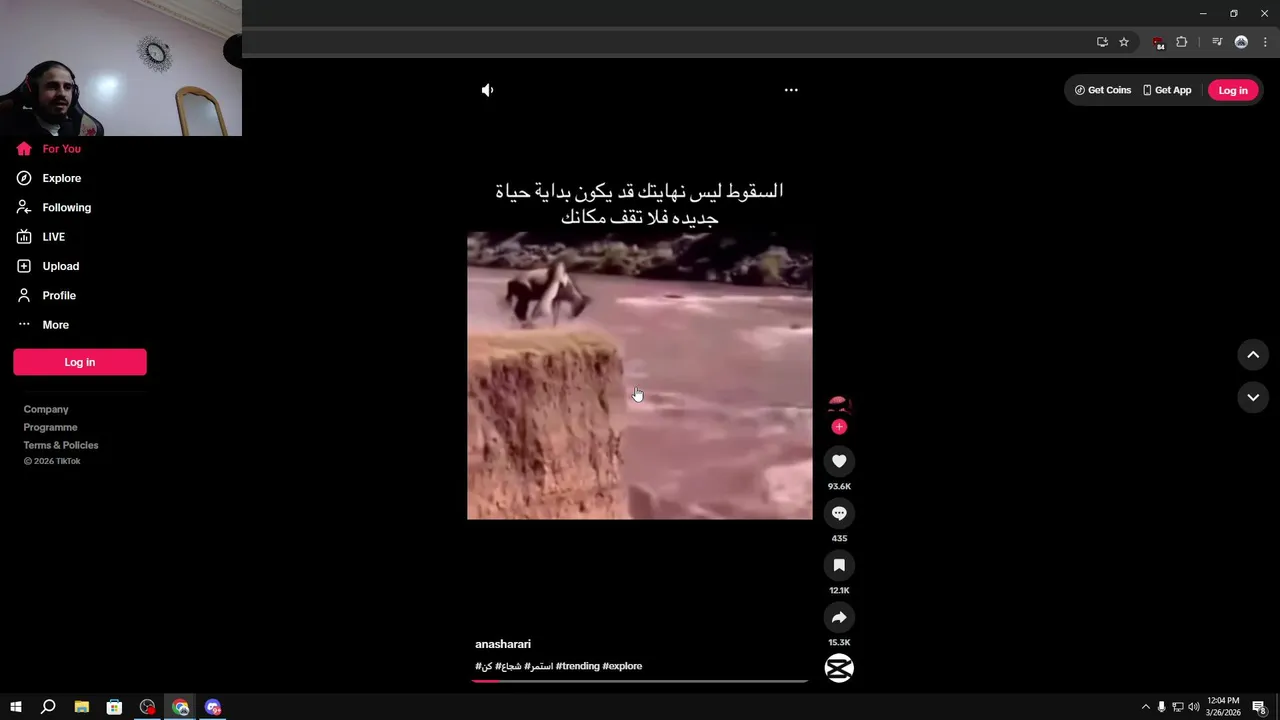Image resolution: width=1280 pixels, height=720 pixels.
Task: Expand the Company footer section
Action: (46, 409)
